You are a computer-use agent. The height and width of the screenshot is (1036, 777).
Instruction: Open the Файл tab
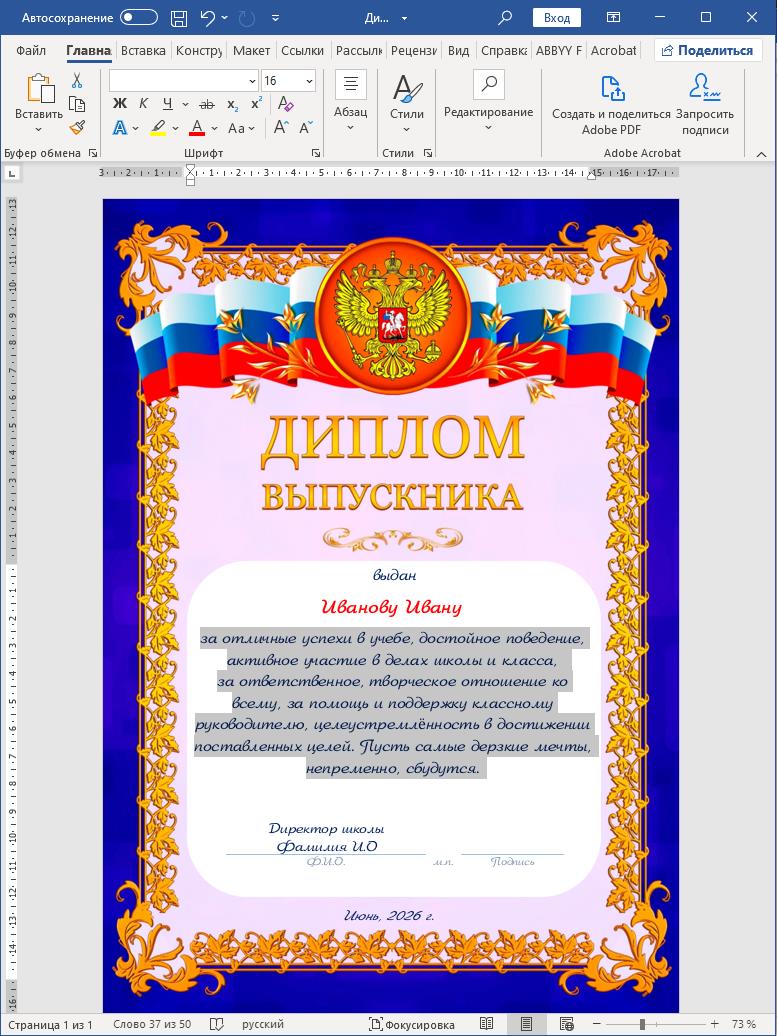(31, 51)
